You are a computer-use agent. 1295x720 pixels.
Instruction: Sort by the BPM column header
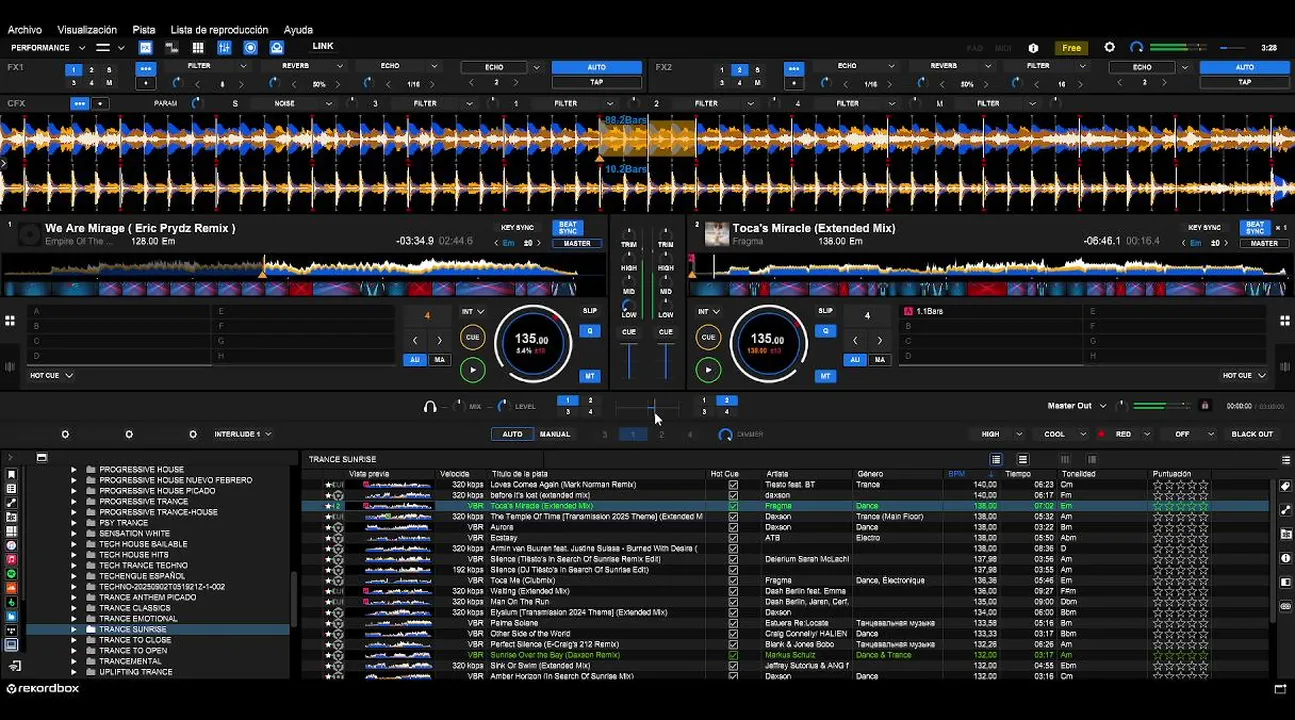[x=957, y=474]
